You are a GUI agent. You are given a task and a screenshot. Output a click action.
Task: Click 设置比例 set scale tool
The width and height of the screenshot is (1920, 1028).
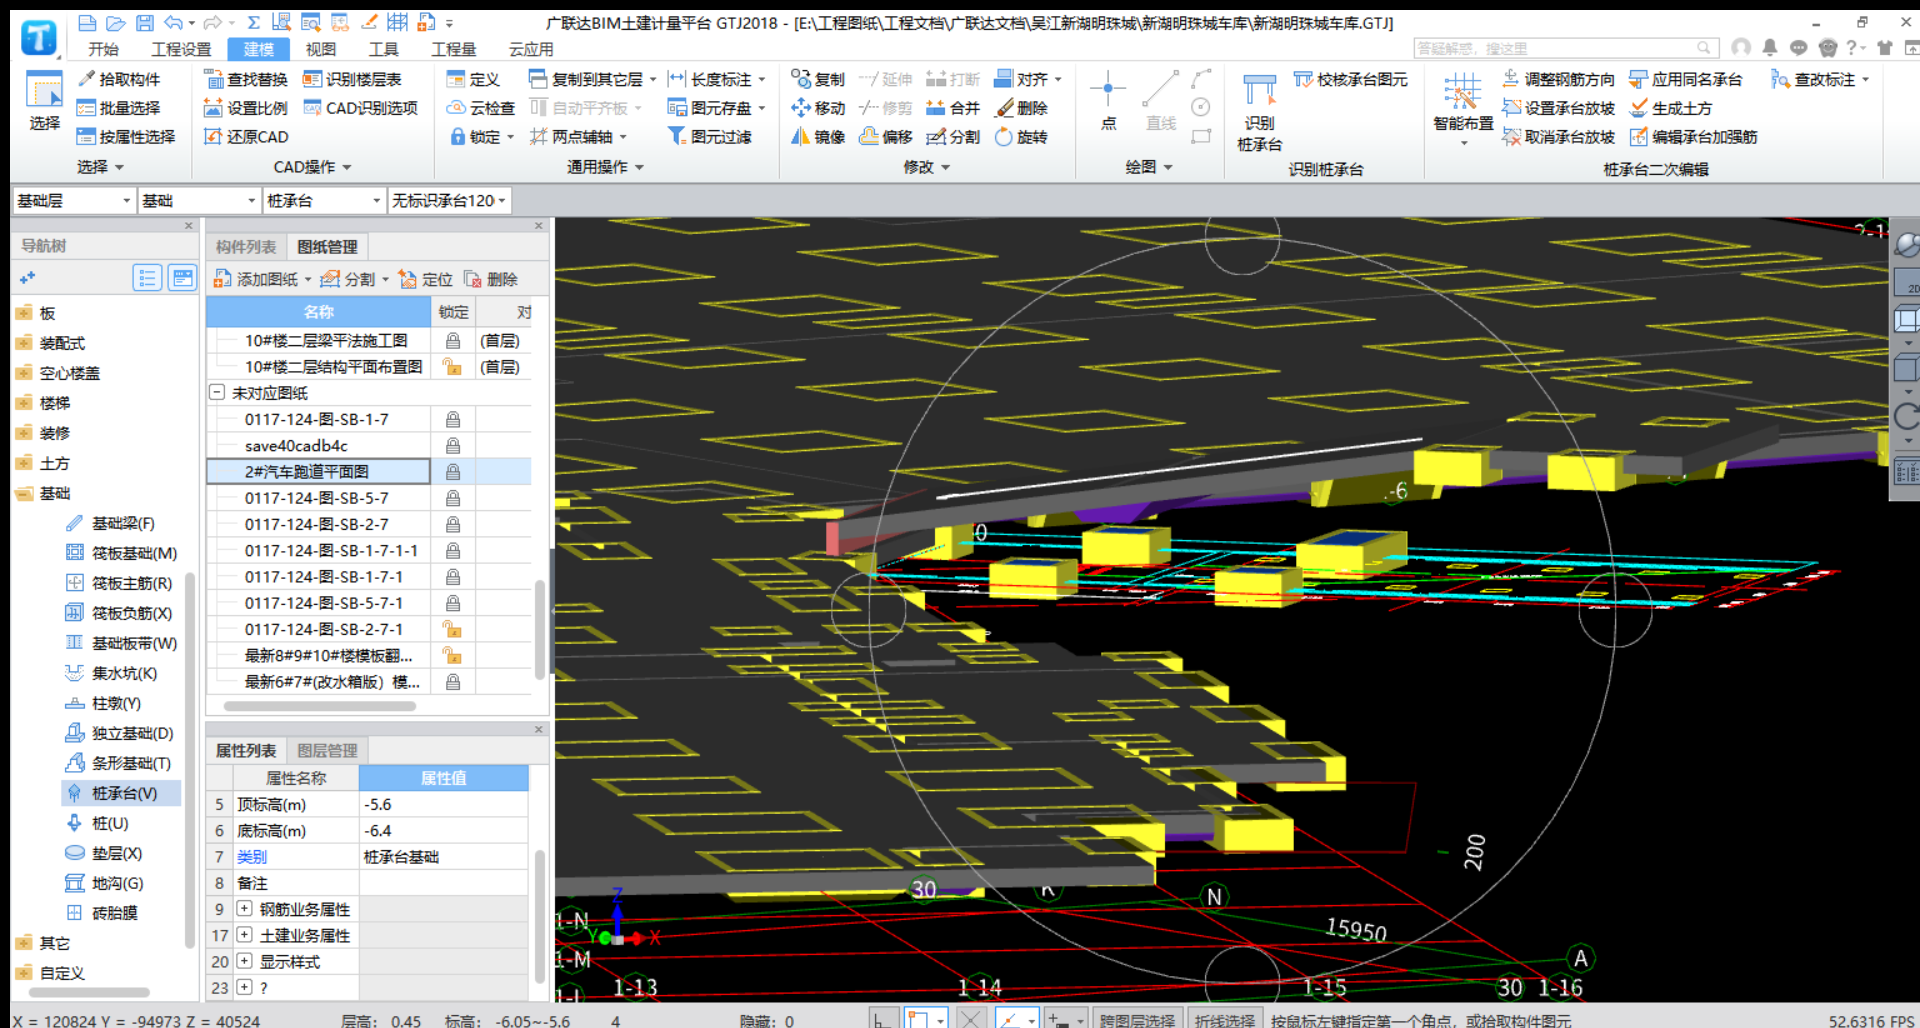245,108
